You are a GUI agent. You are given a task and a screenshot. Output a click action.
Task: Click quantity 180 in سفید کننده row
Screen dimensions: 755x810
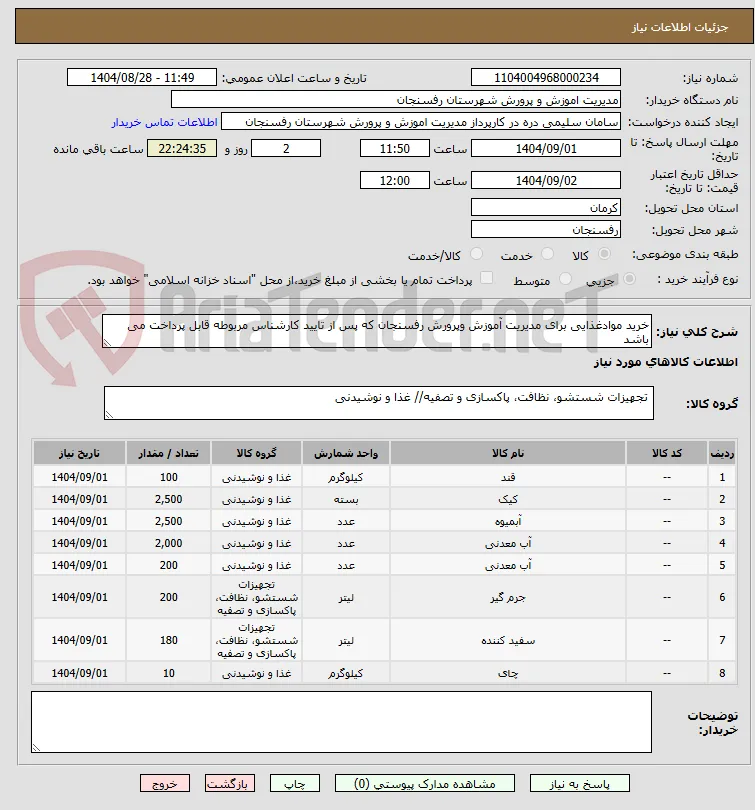point(168,641)
